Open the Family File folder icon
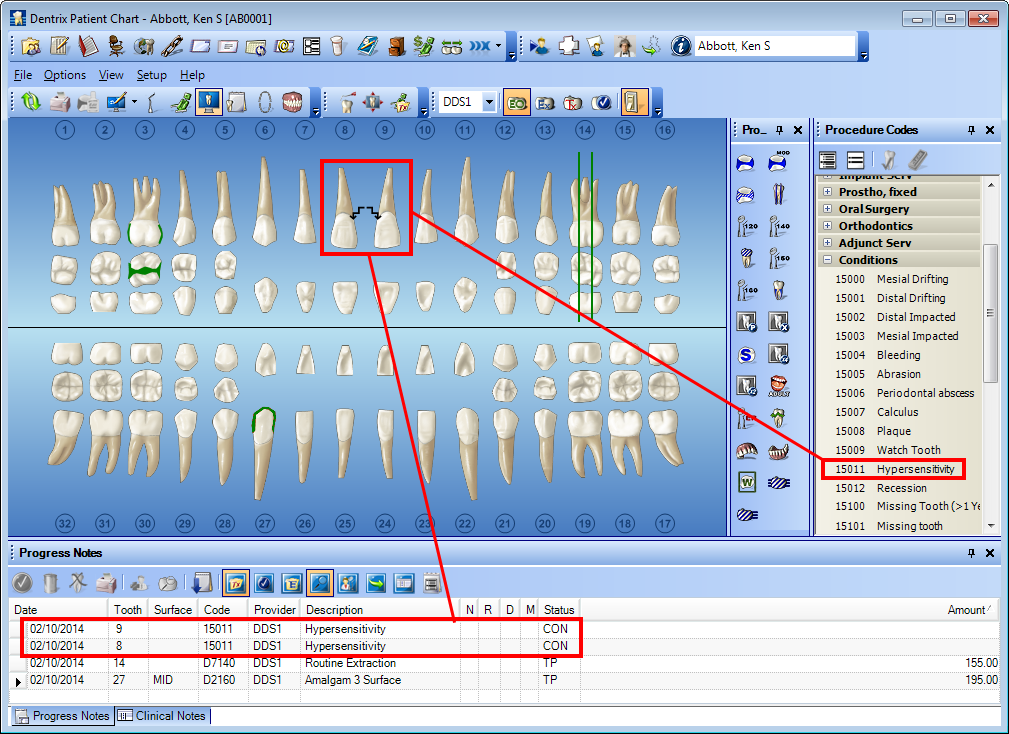Screen dimensions: 1009x734 [30, 46]
